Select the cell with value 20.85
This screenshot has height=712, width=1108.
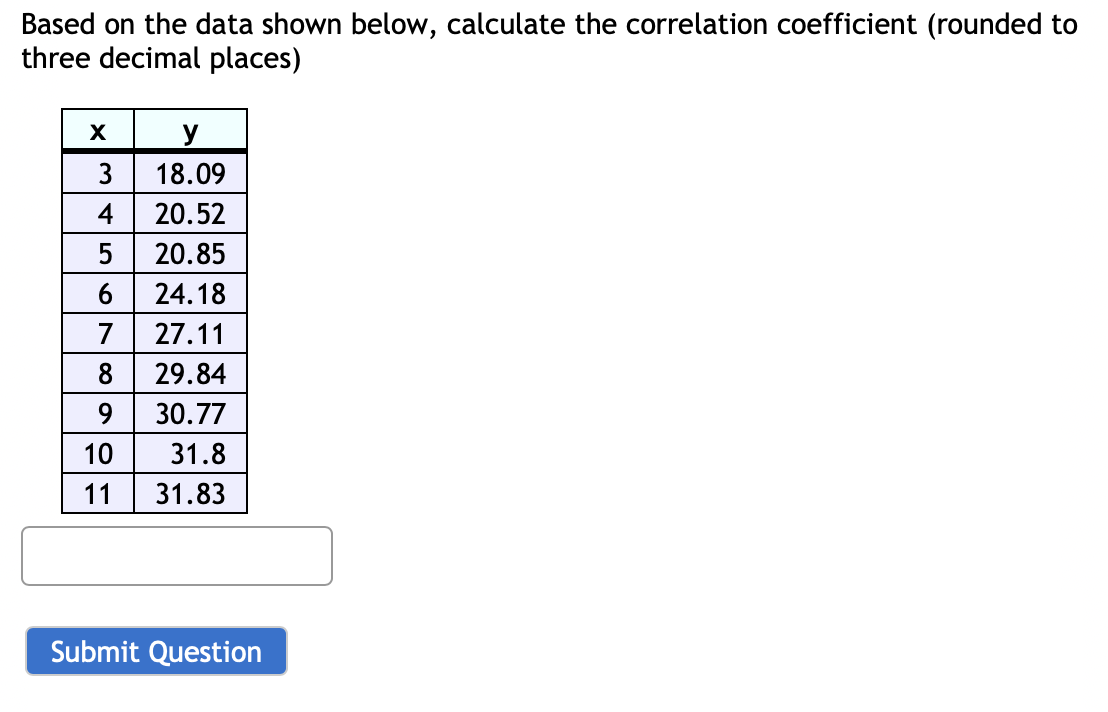pos(190,252)
